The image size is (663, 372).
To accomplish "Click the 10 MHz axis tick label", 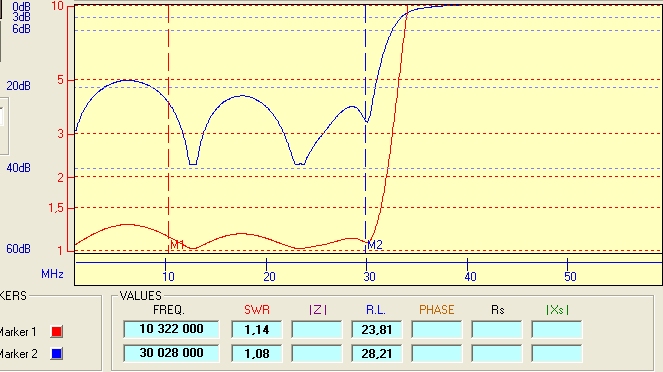I will click(x=168, y=277).
